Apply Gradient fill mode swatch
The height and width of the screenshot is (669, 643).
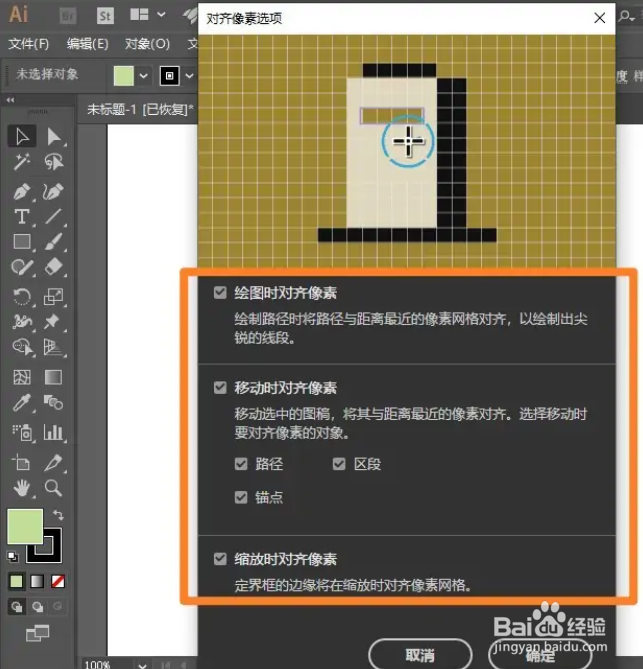pos(37,581)
